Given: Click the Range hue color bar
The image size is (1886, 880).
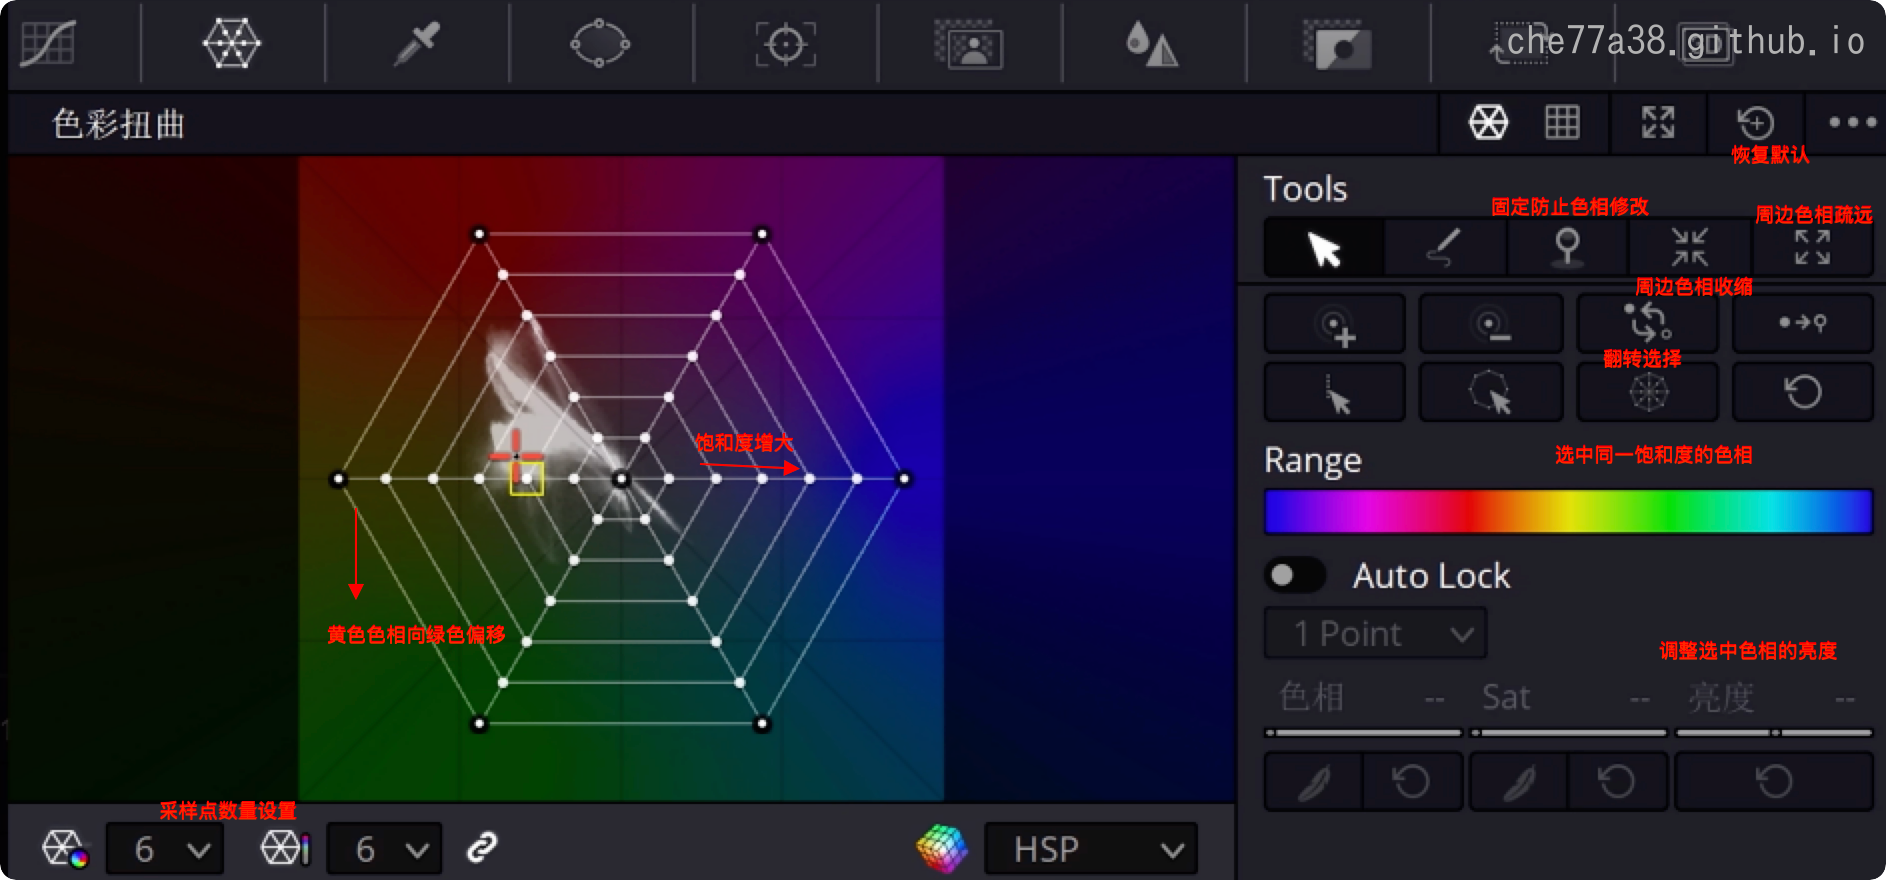Looking at the screenshot, I should pyautogui.click(x=1568, y=512).
